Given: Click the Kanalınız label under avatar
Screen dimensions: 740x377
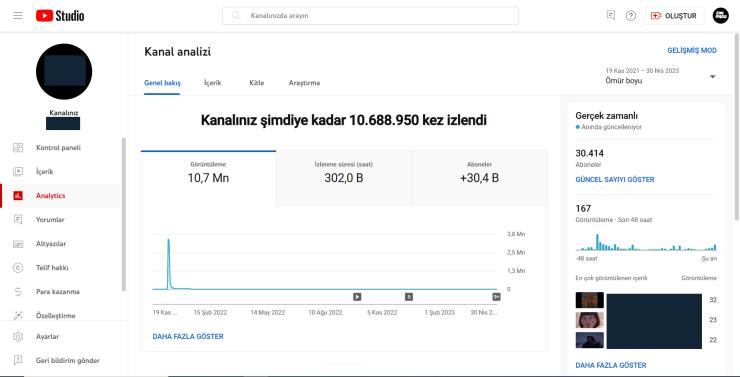Looking at the screenshot, I should 64,113.
